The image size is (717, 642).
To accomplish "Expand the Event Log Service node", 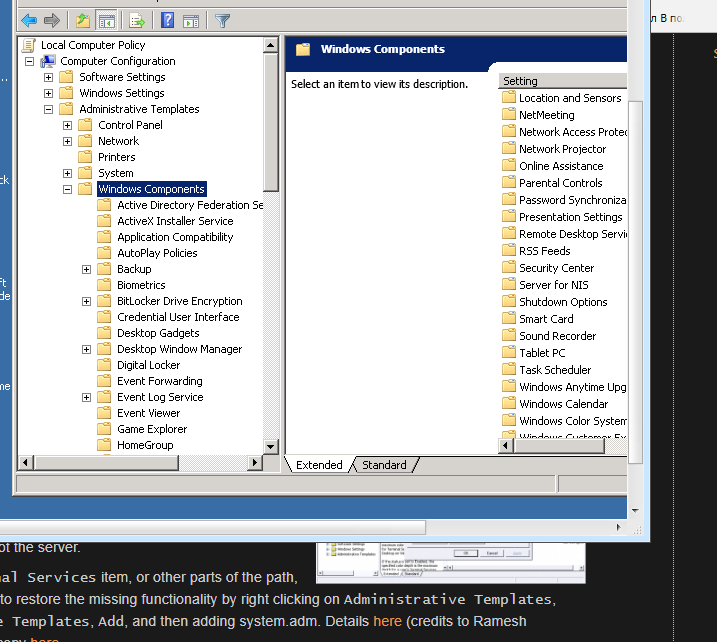I will pyautogui.click(x=86, y=397).
